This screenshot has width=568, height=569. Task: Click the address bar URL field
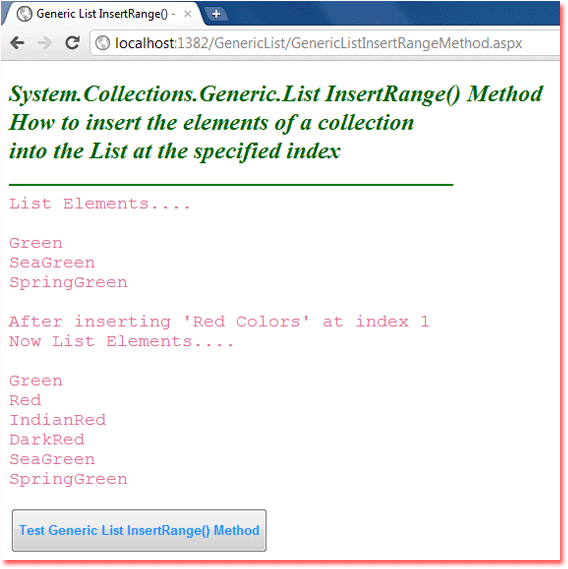[325, 43]
